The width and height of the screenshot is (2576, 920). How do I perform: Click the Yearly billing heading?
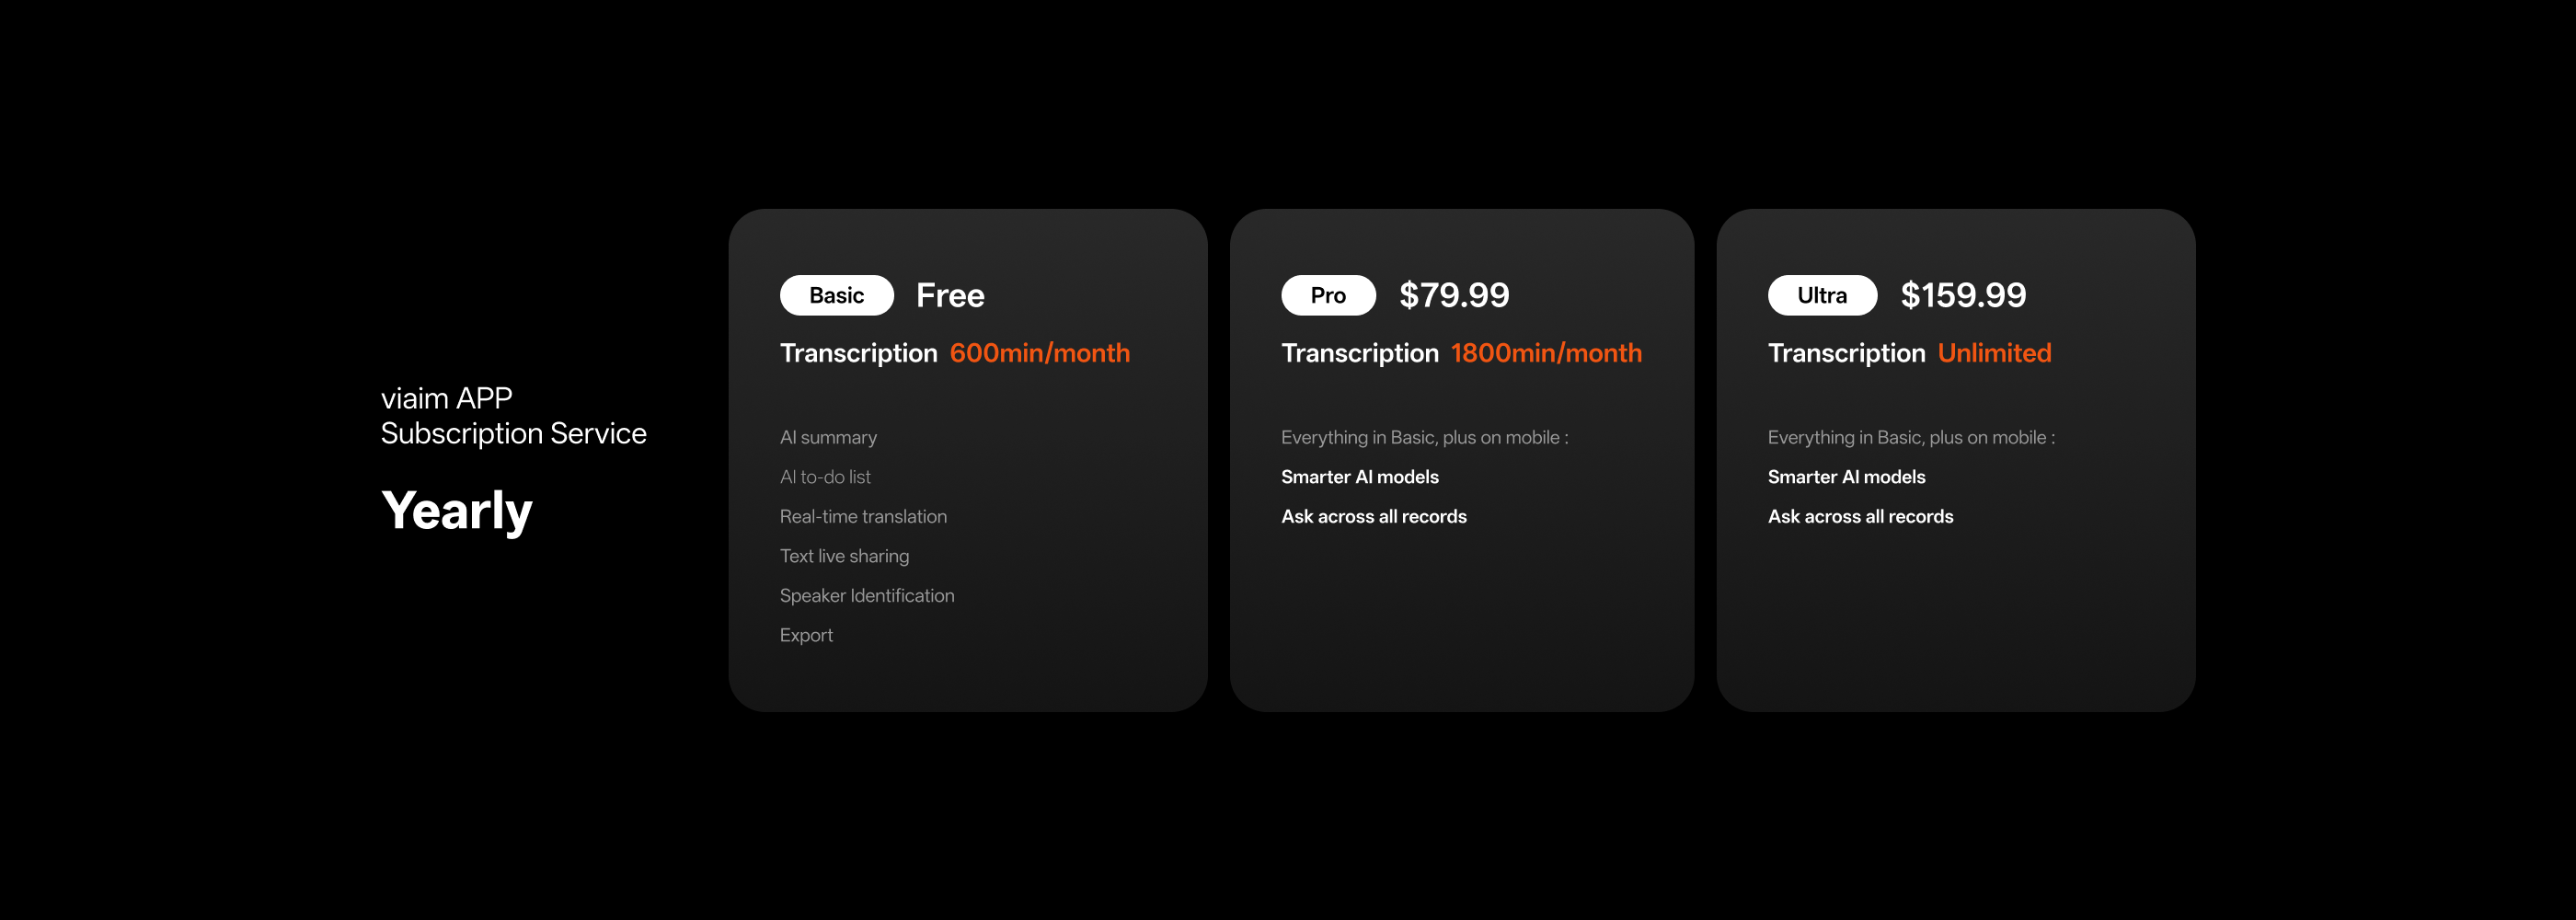pos(457,511)
